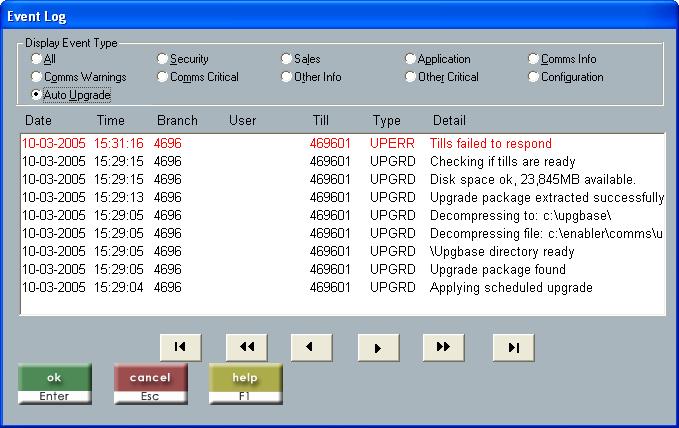The image size is (679, 428).
Task: Go to the next event record
Action: pyautogui.click(x=378, y=347)
